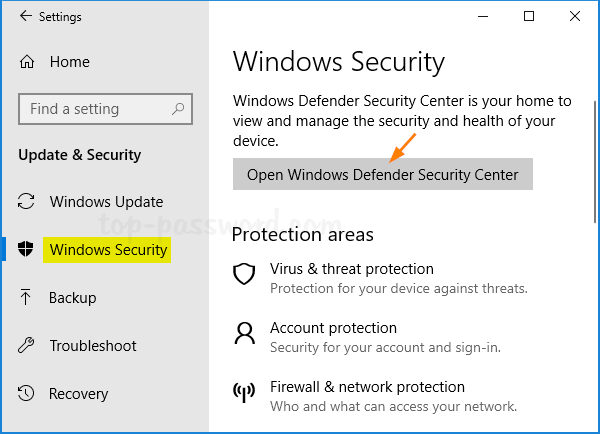Viewport: 600px width, 434px height.
Task: Click the Recovery history icon
Action: [27, 394]
